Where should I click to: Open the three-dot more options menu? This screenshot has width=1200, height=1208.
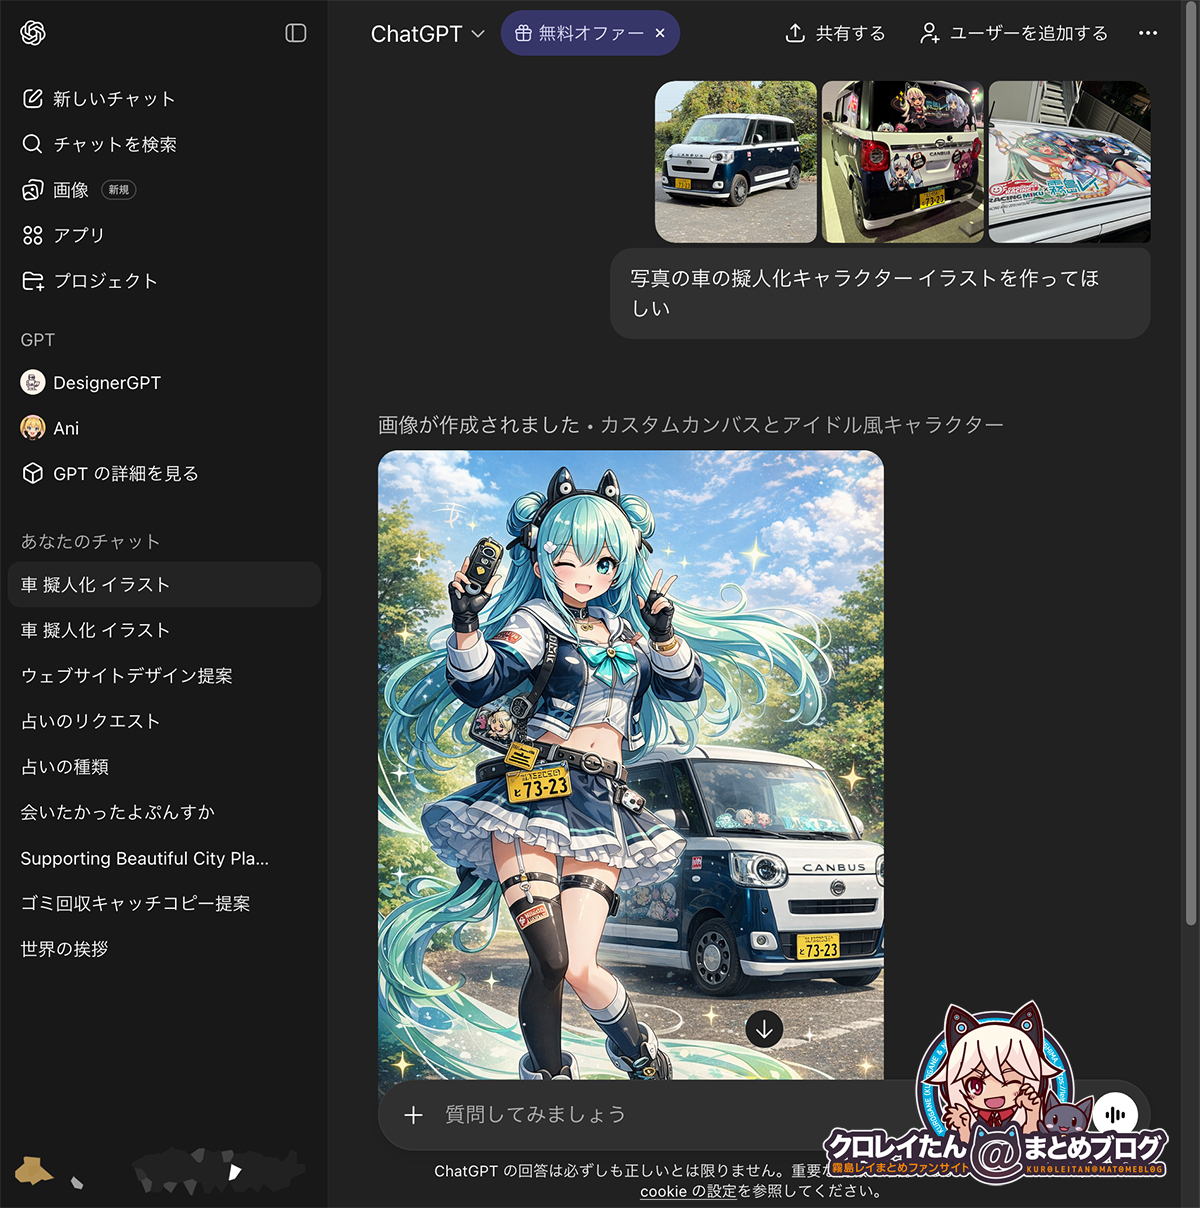pyautogui.click(x=1147, y=33)
